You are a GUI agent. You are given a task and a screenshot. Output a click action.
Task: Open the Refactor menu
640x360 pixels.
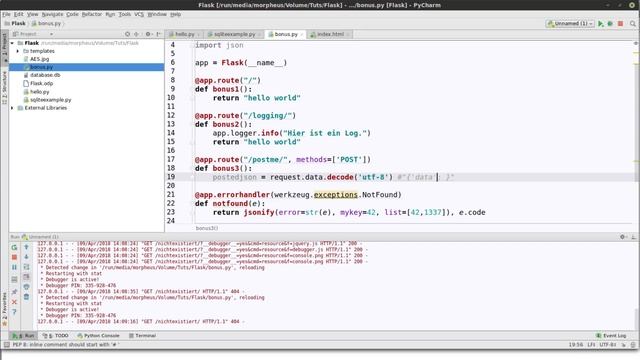click(x=91, y=14)
